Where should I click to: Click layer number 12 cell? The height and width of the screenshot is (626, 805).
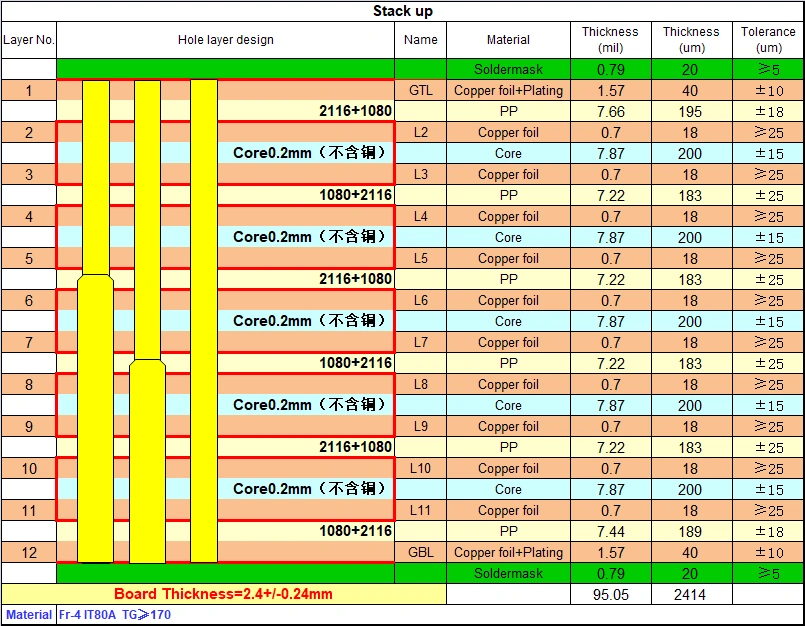pos(29,552)
